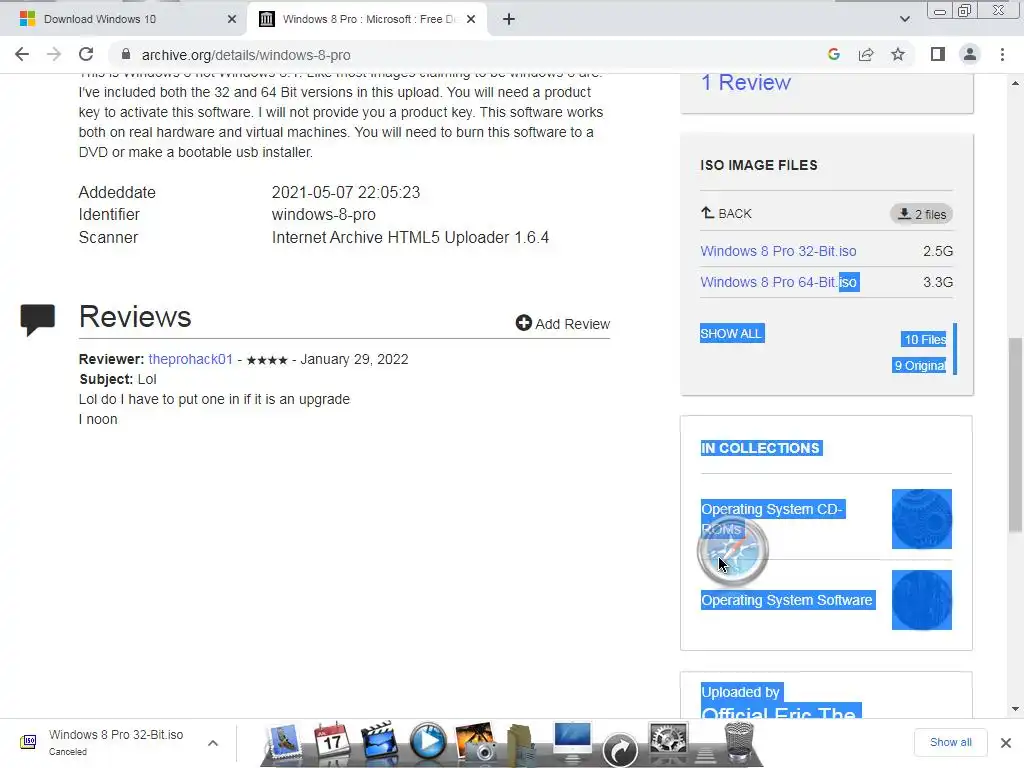
Task: Click the 2.5G file size text
Action: tap(938, 251)
